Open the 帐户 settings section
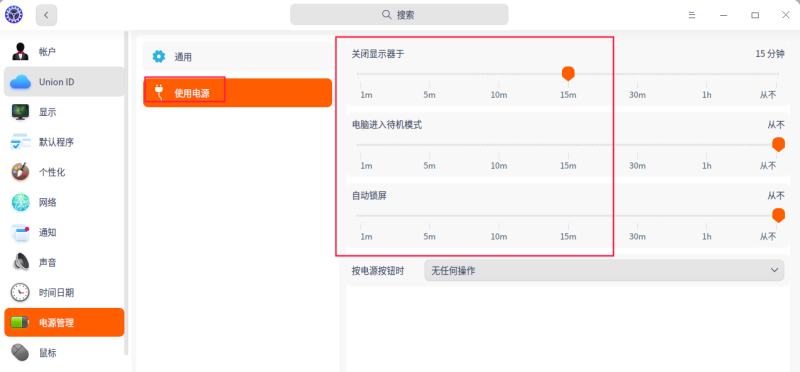 click(64, 52)
